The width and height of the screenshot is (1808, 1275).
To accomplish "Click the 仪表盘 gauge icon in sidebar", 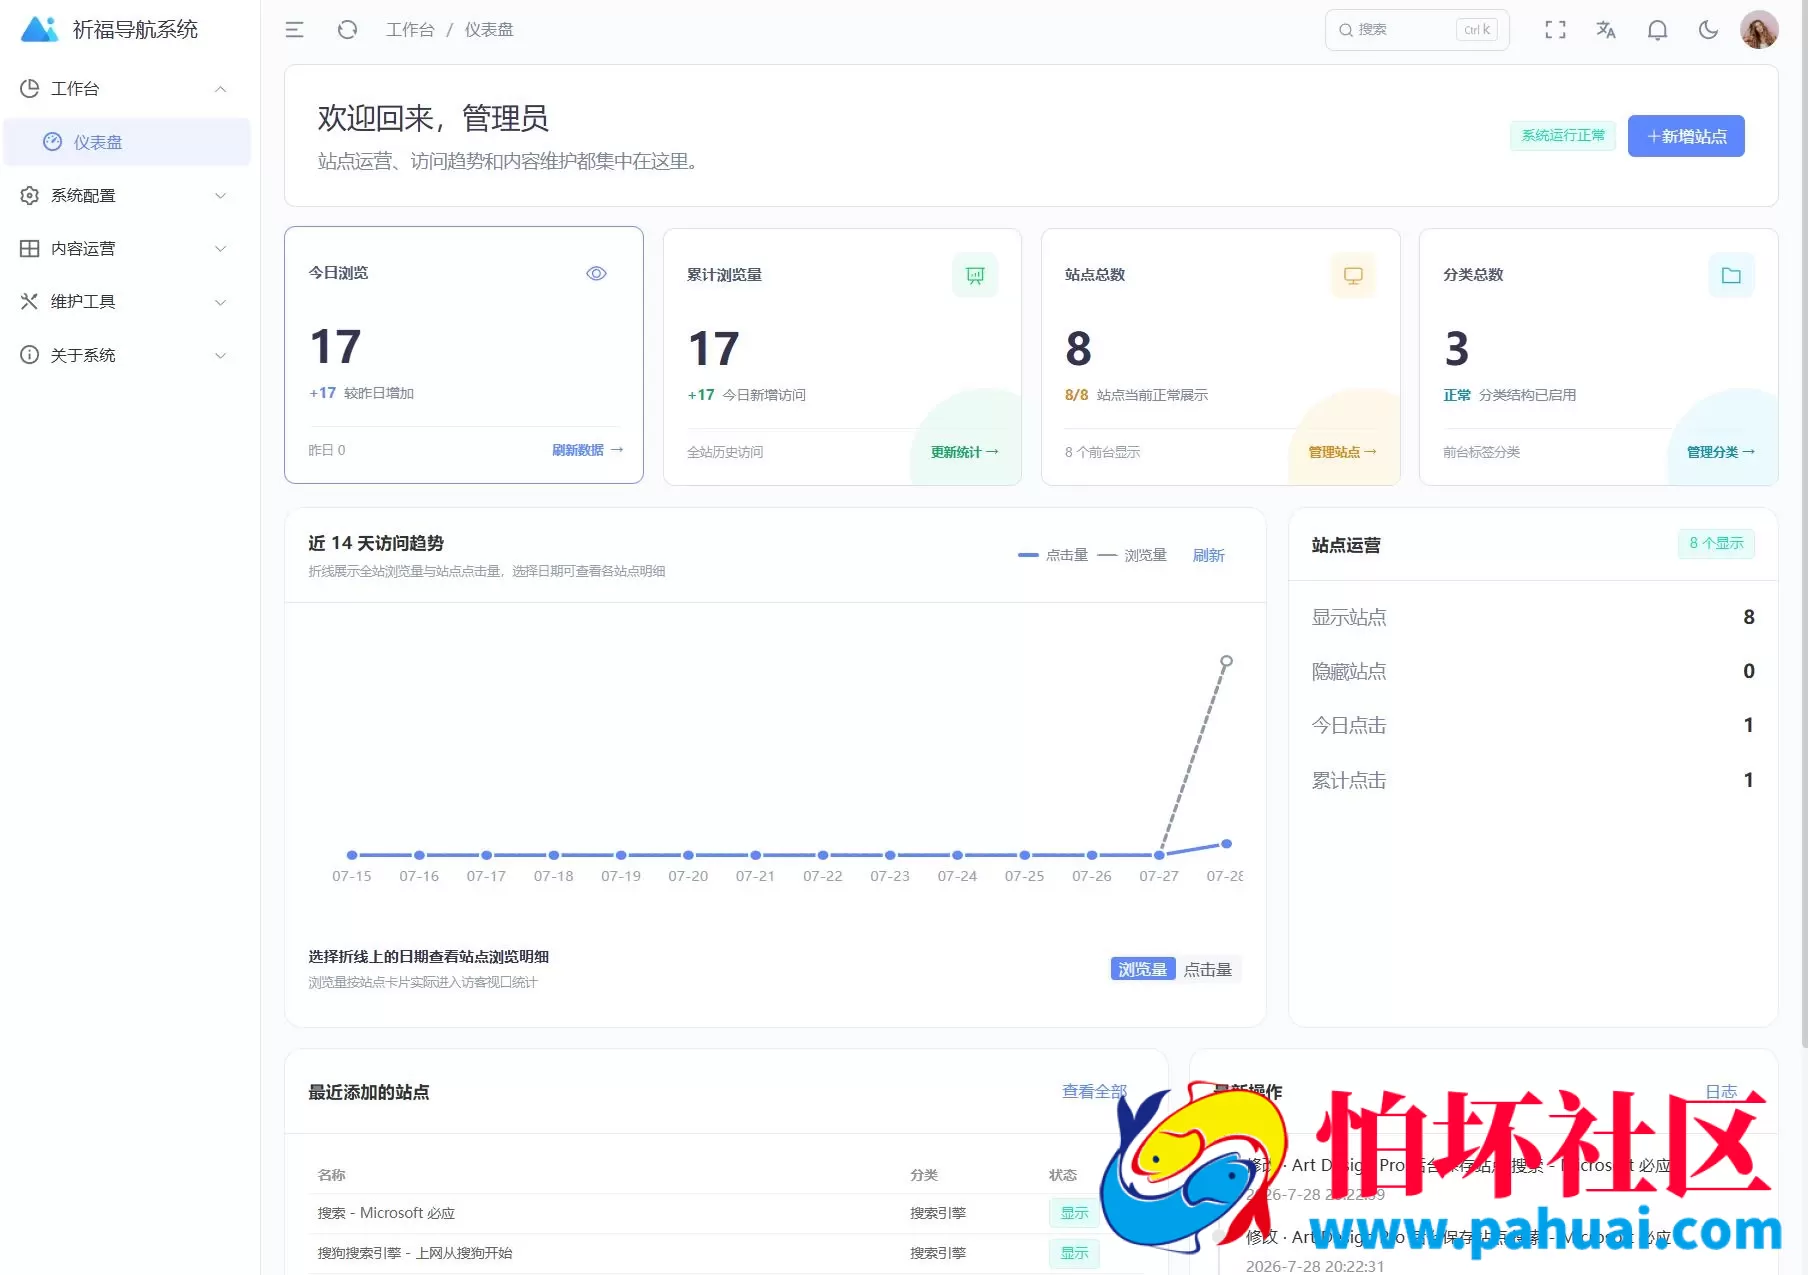I will (53, 142).
